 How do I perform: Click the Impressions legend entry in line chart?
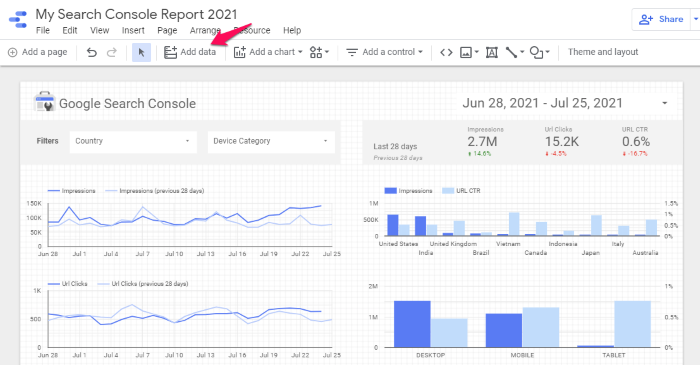71,191
